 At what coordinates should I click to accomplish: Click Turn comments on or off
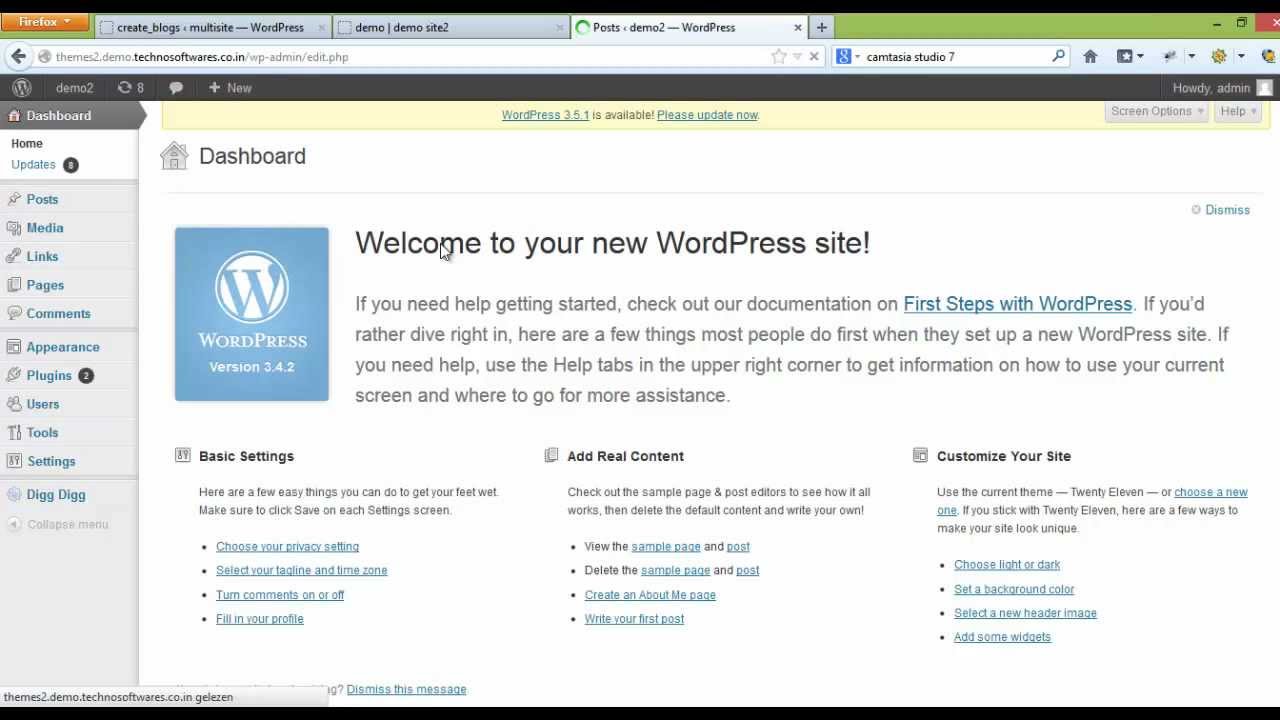[x=280, y=595]
